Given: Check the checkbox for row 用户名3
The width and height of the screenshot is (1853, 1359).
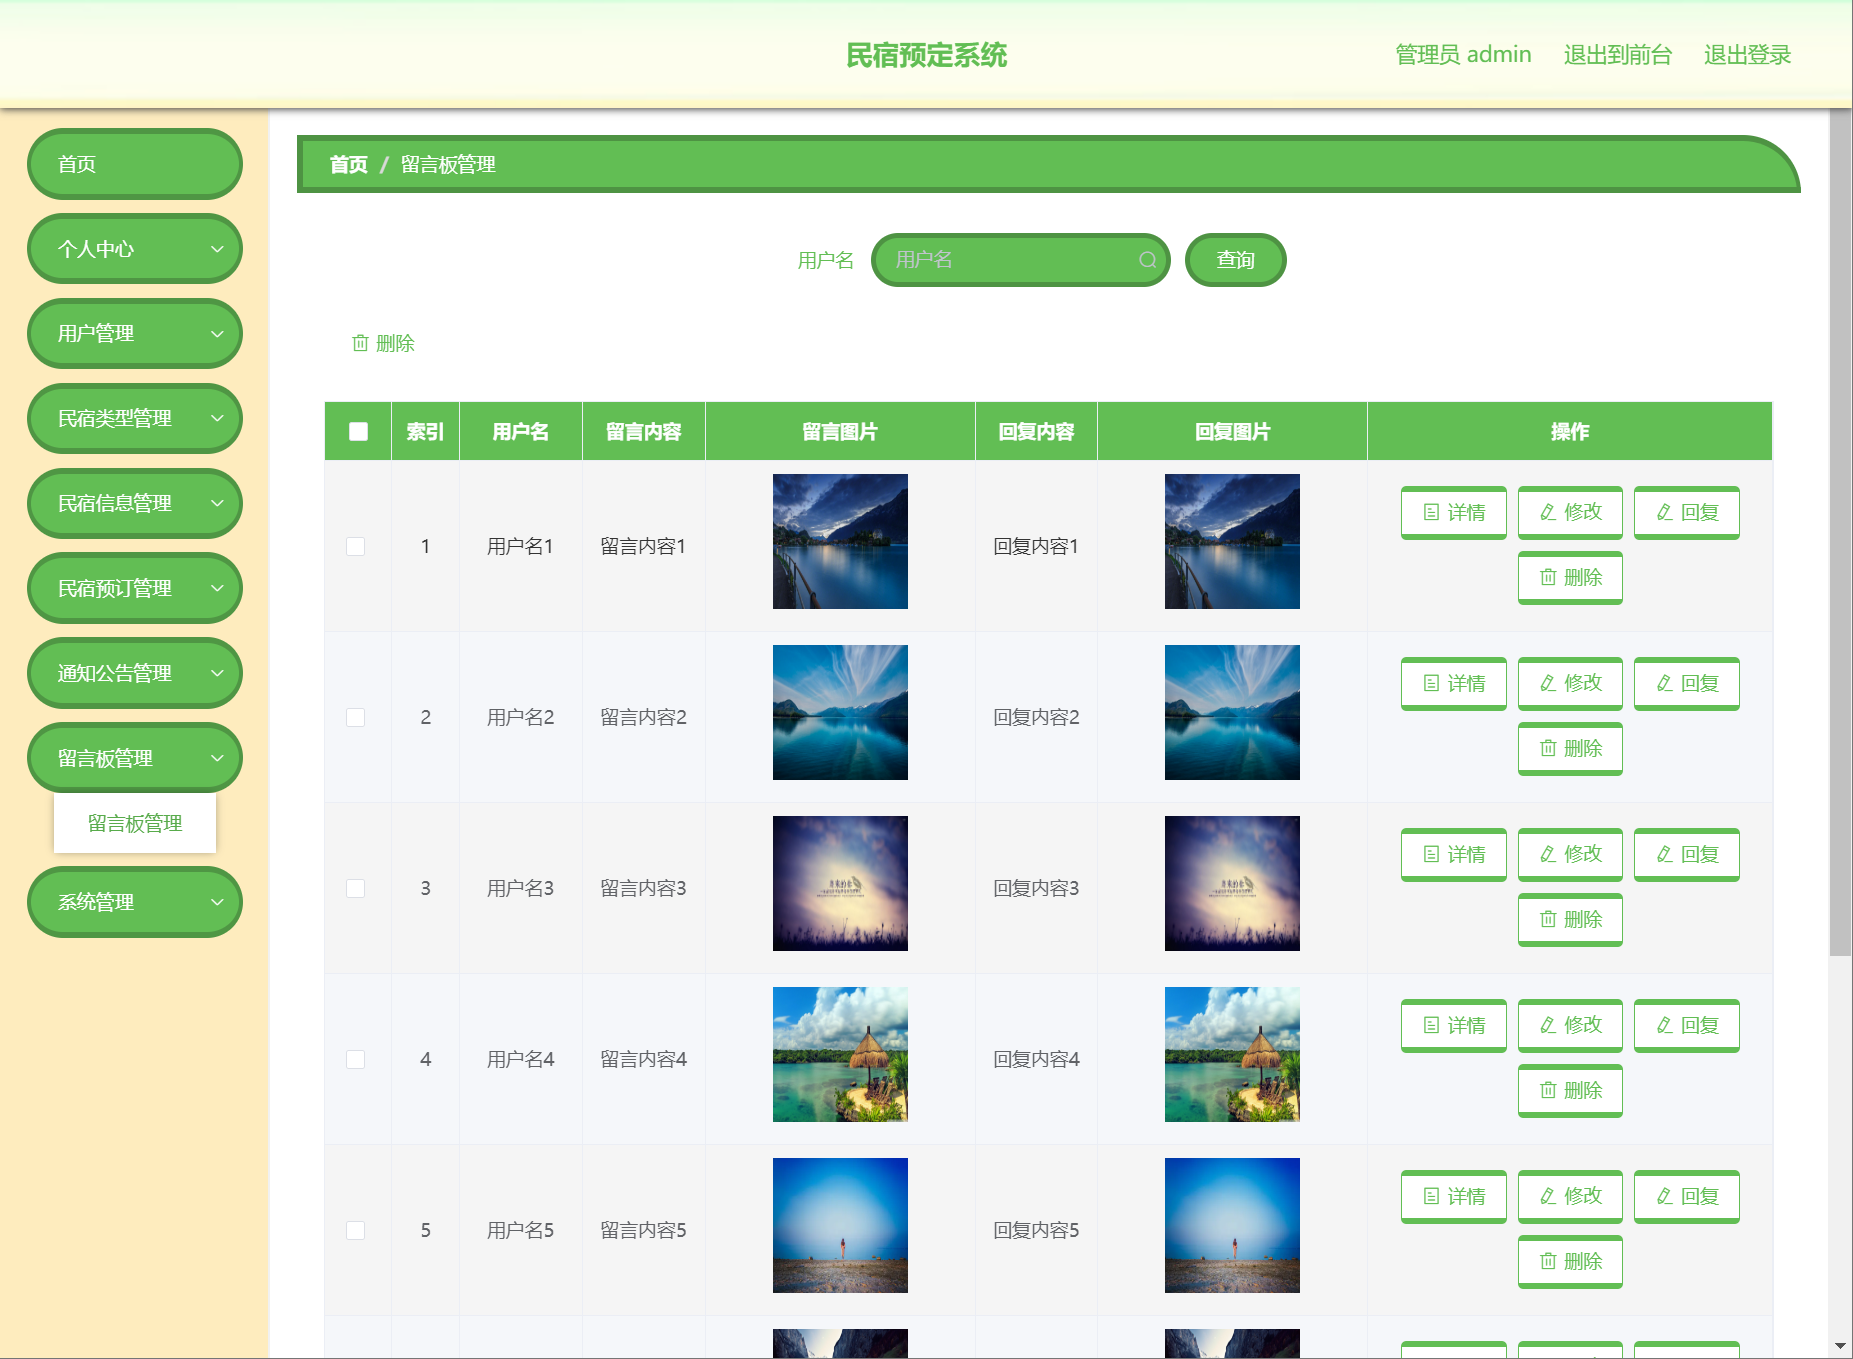Looking at the screenshot, I should (356, 888).
